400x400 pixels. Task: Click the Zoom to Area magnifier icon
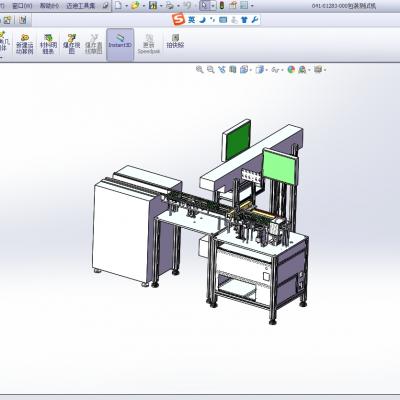click(x=211, y=70)
